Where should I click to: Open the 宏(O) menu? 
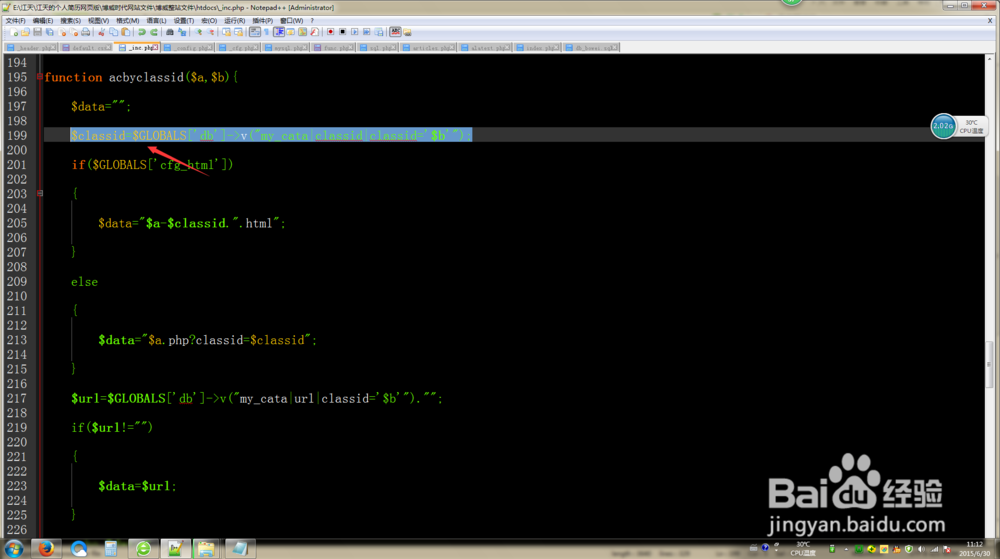point(209,20)
